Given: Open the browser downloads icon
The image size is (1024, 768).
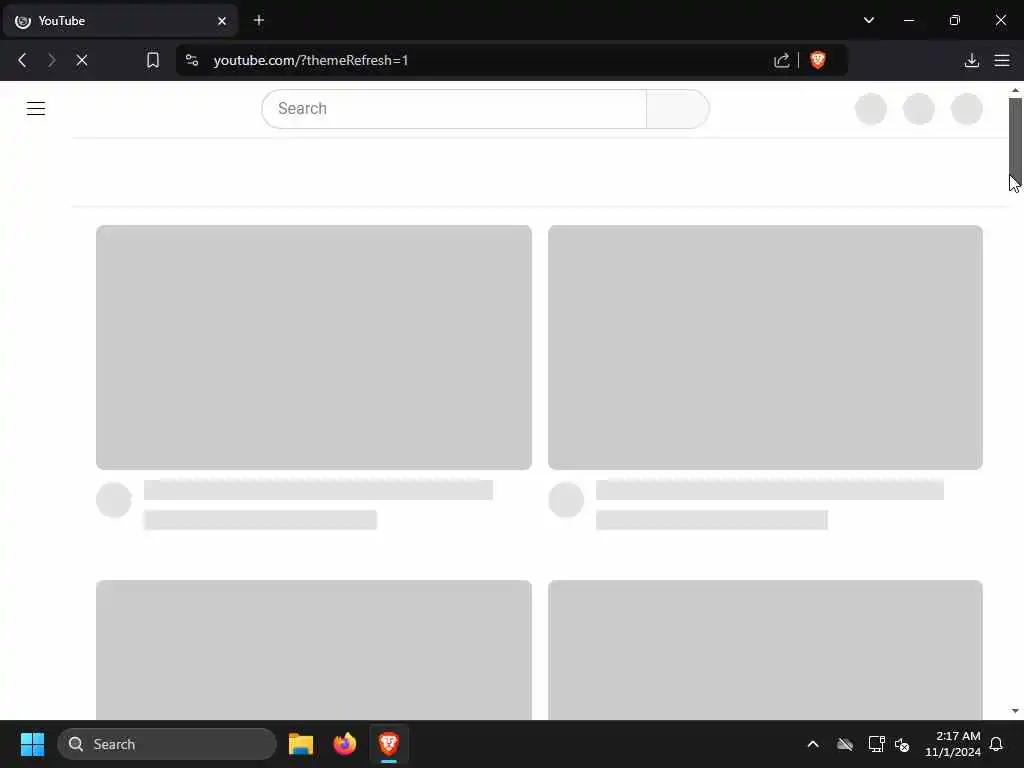Looking at the screenshot, I should tap(972, 60).
